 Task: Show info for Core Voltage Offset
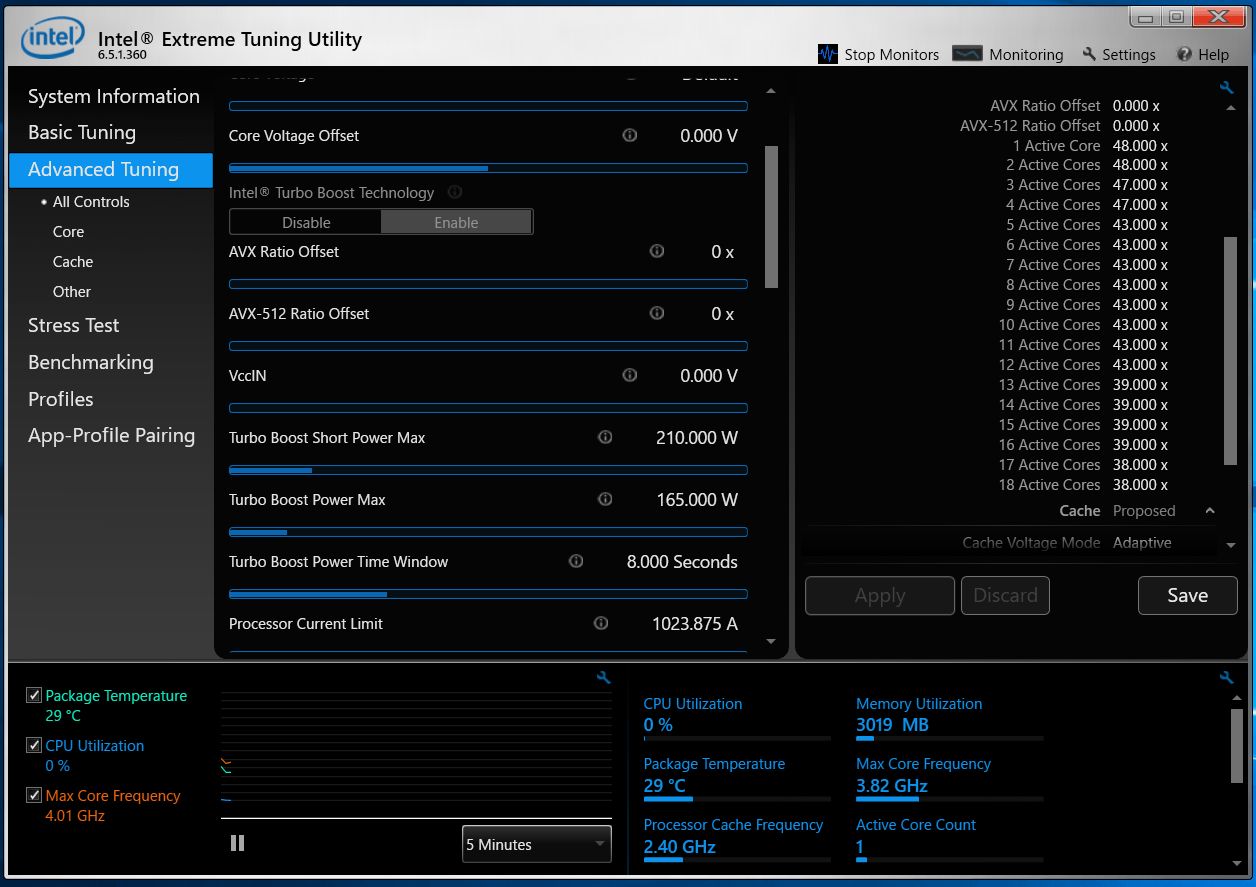point(630,135)
